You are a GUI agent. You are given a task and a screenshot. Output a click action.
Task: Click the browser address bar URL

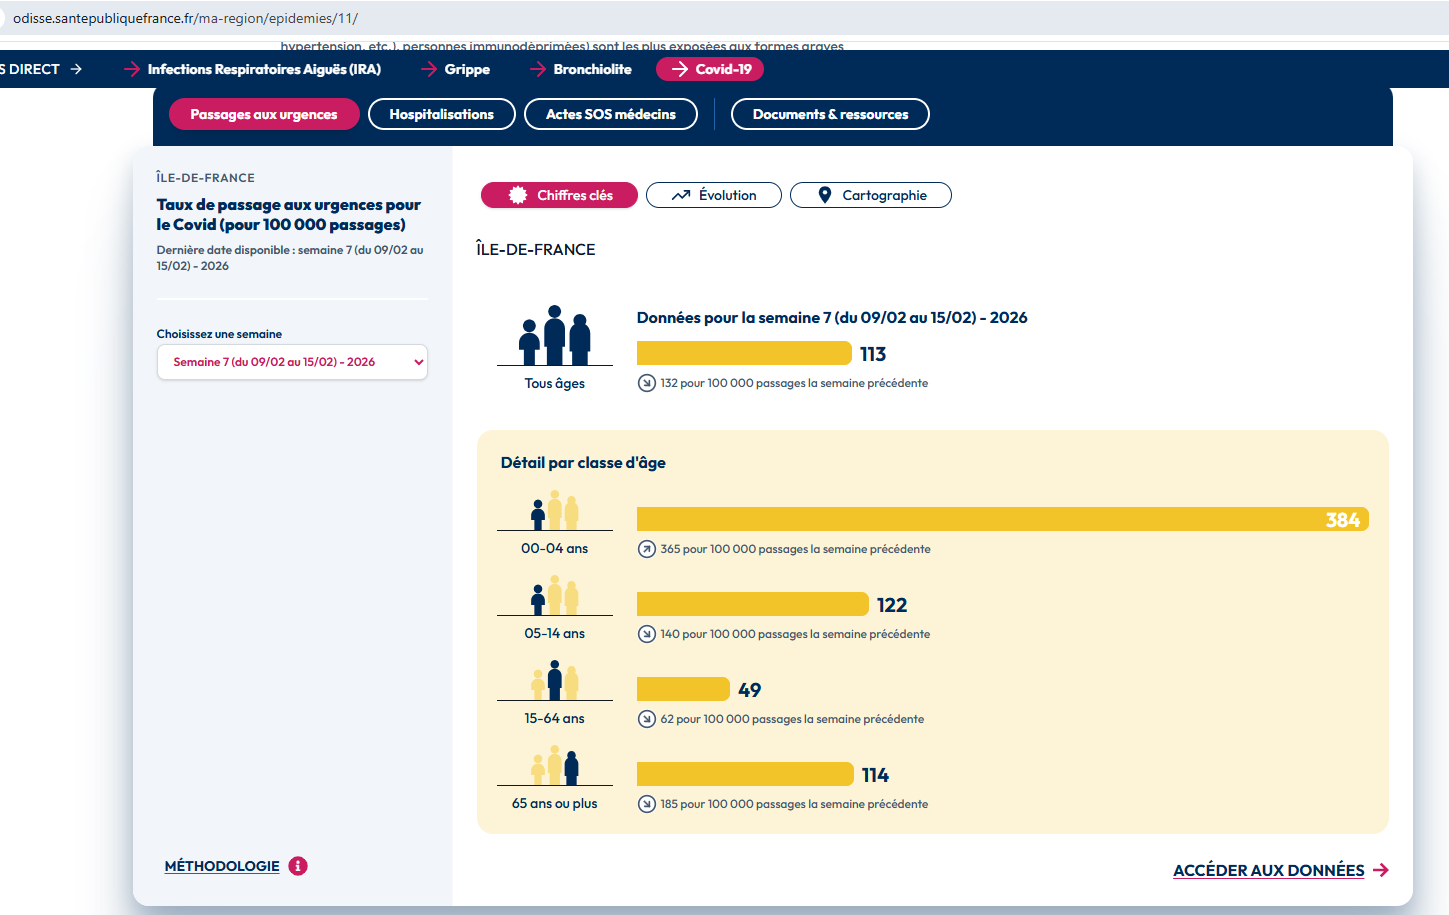pyautogui.click(x=185, y=18)
